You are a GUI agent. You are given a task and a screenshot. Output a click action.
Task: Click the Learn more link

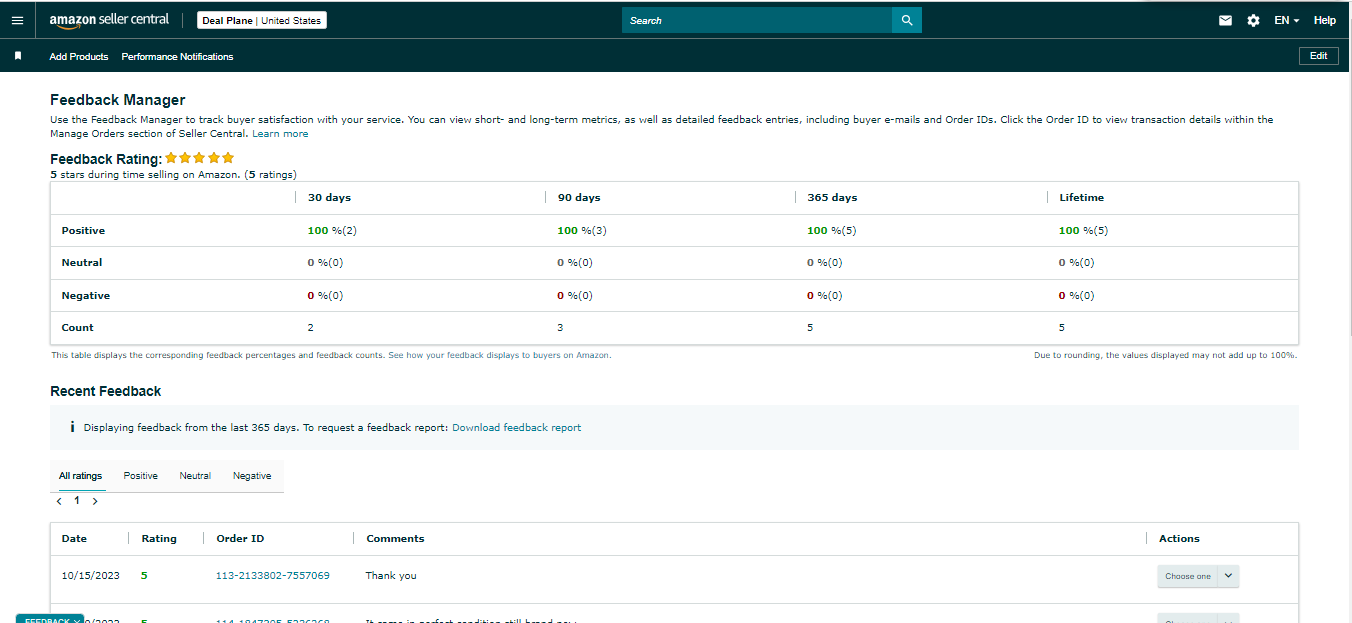[280, 134]
